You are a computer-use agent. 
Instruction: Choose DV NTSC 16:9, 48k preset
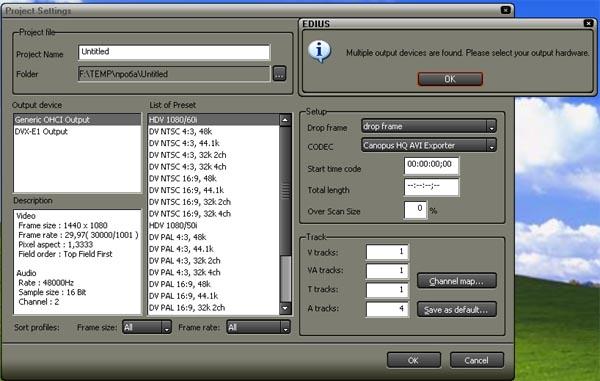click(214, 179)
